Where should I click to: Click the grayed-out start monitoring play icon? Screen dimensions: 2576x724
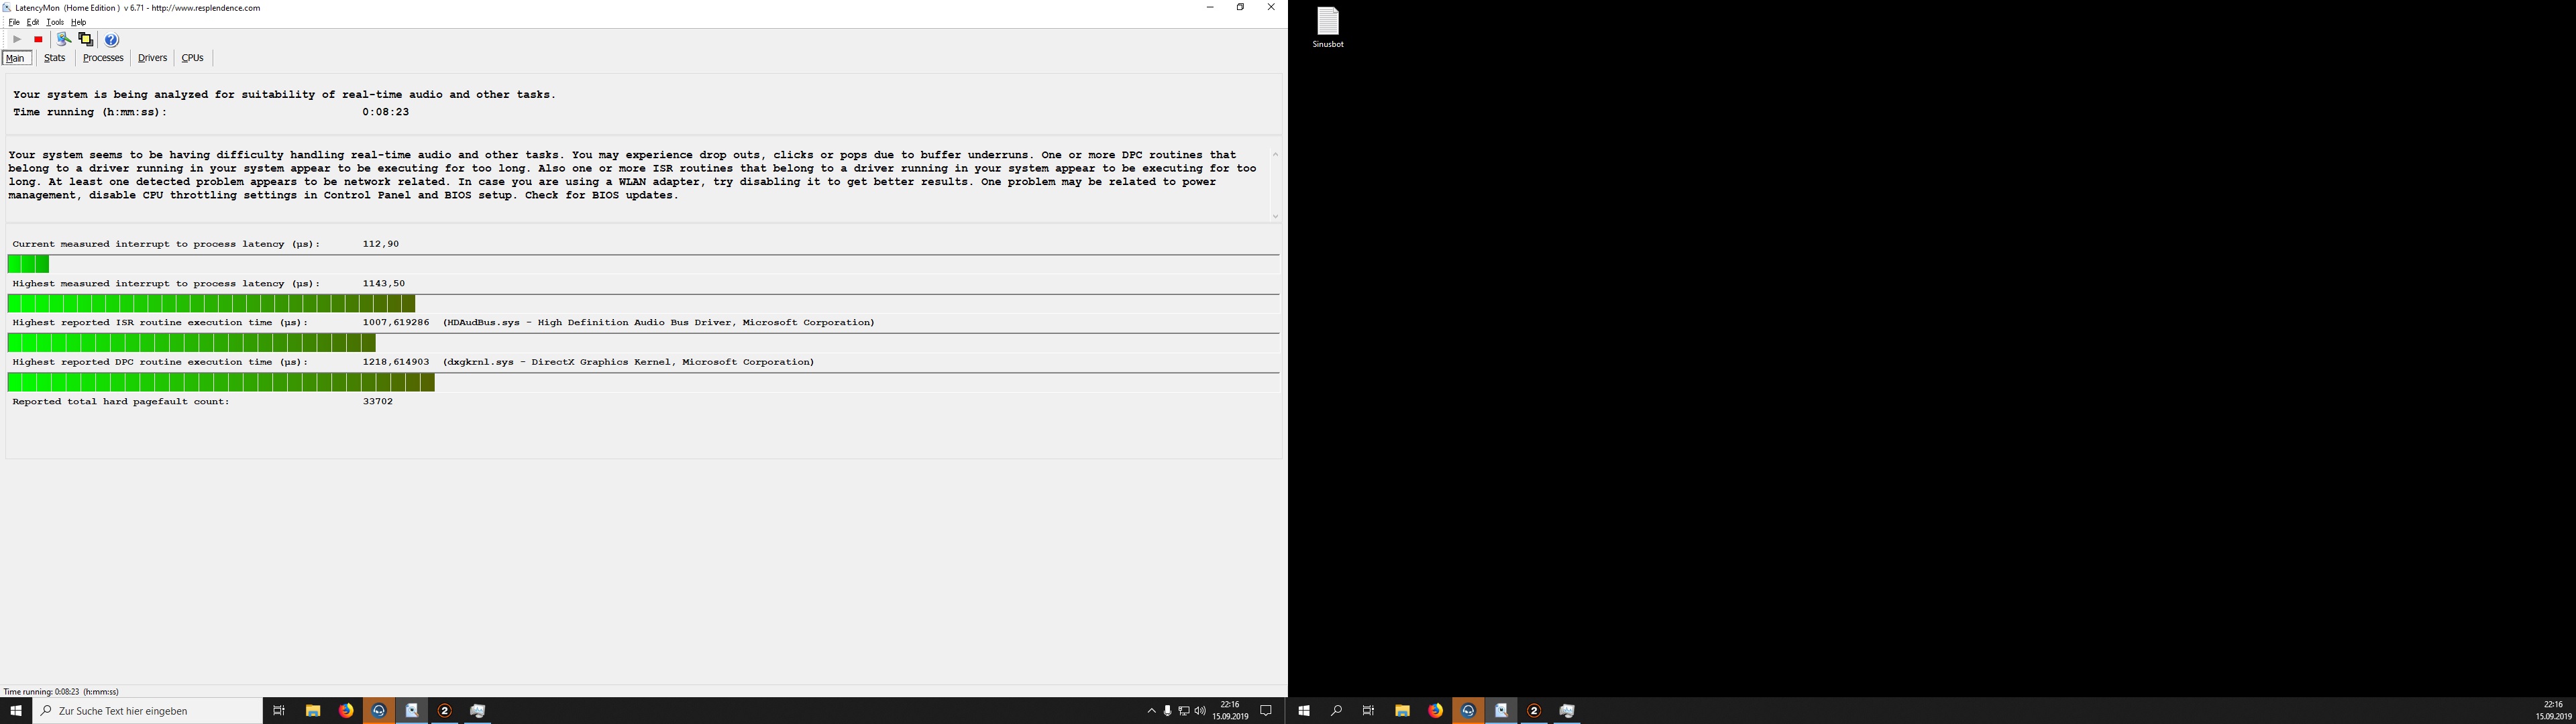[x=17, y=40]
